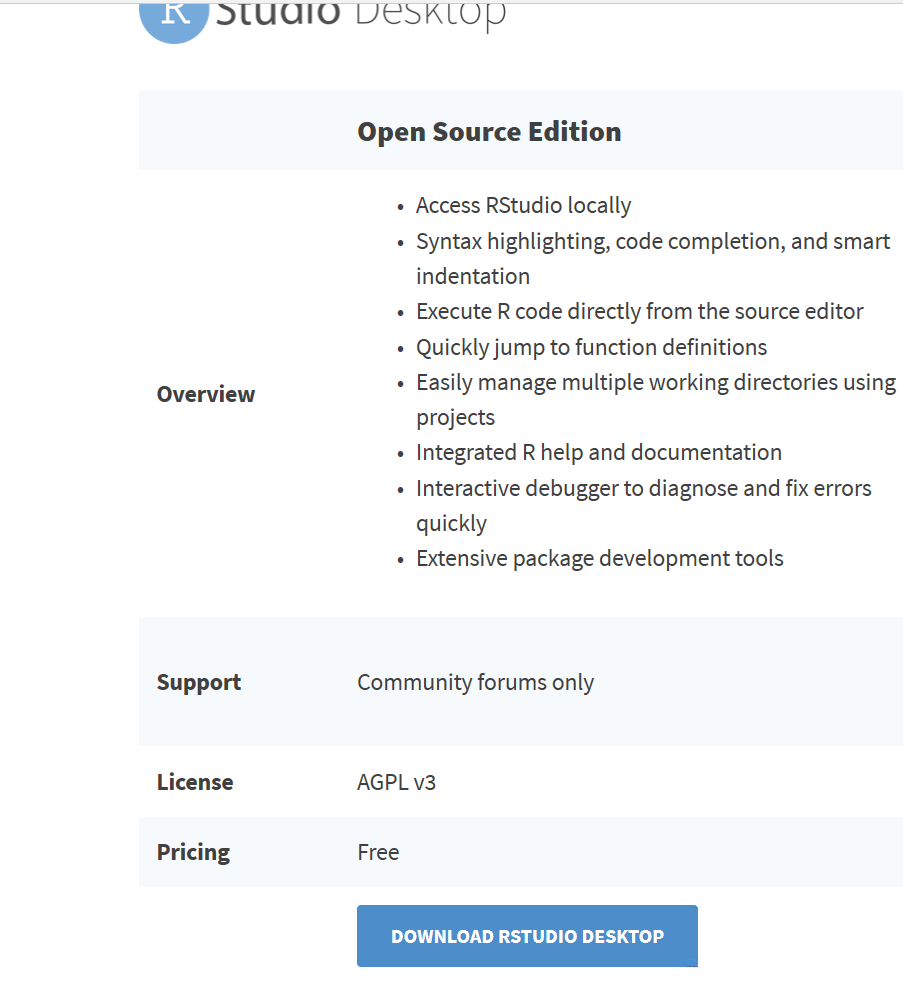Click the Syntax highlighting feature bullet
The height and width of the screenshot is (990, 903).
pos(652,241)
